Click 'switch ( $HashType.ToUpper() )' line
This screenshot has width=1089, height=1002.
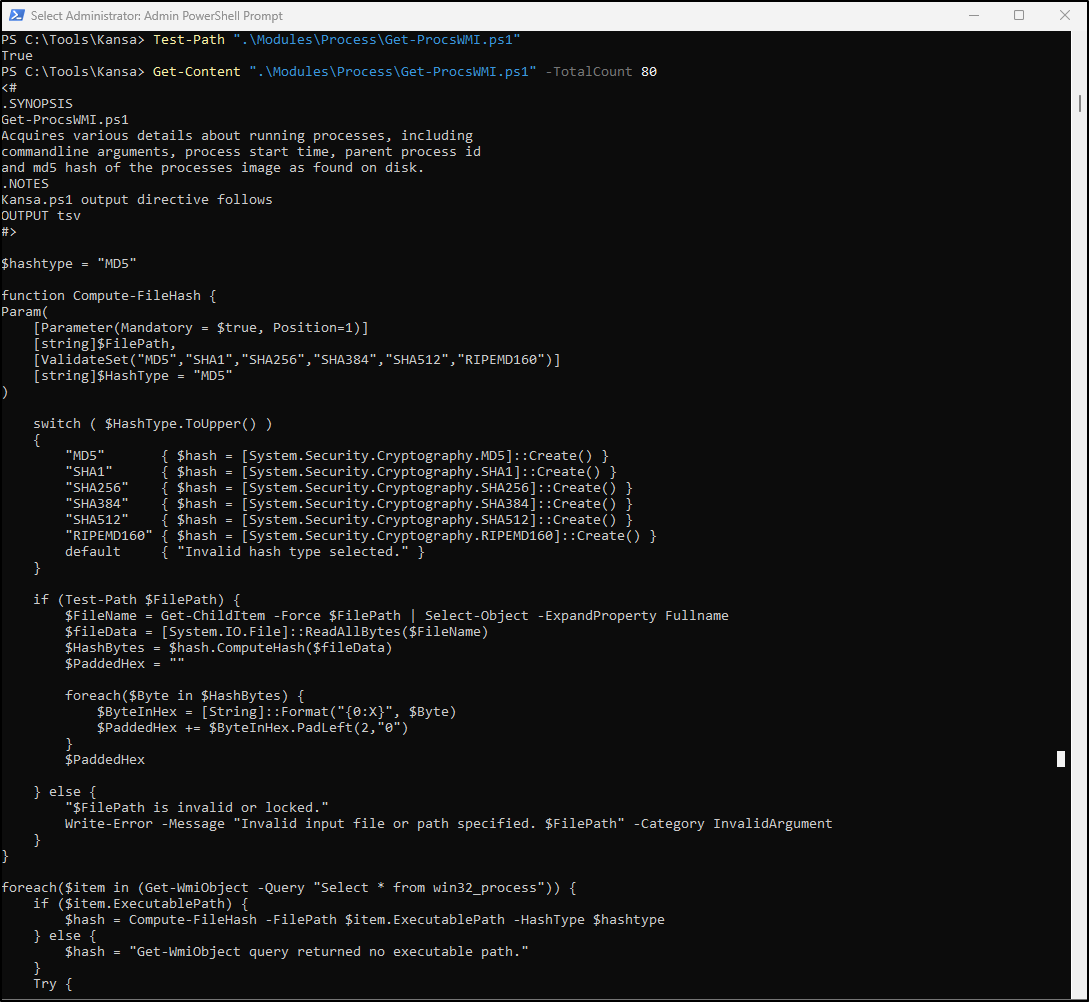(153, 423)
